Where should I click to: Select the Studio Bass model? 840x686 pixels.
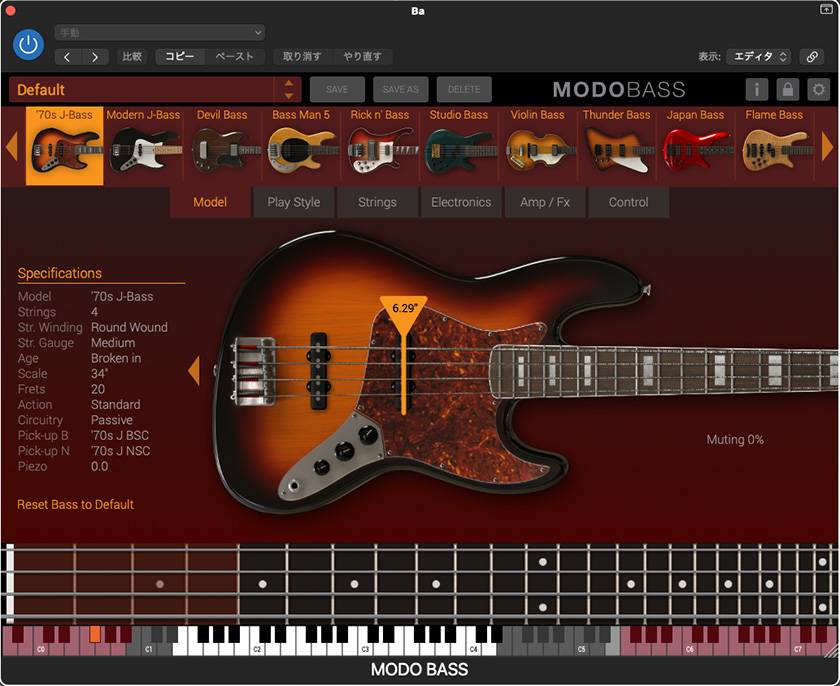coord(459,146)
